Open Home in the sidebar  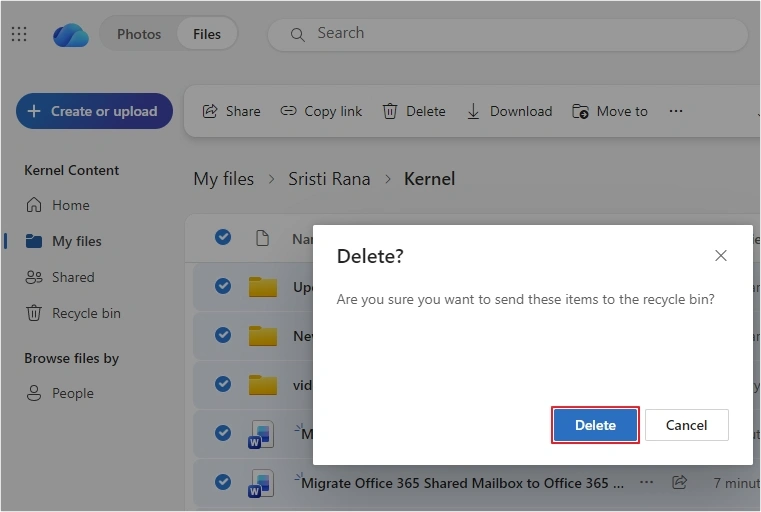coord(58,205)
